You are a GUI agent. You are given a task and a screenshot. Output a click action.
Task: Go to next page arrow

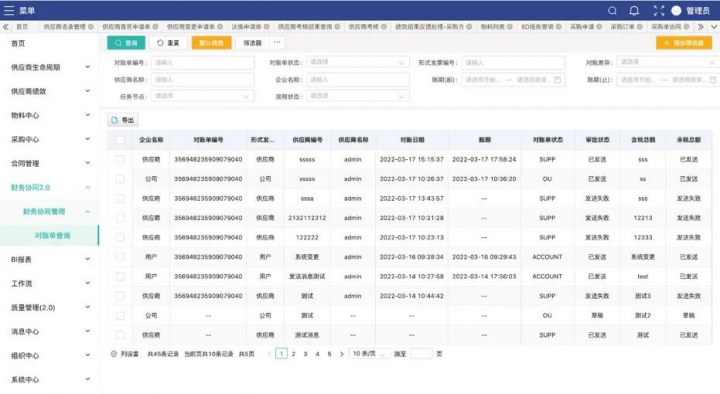click(x=341, y=354)
